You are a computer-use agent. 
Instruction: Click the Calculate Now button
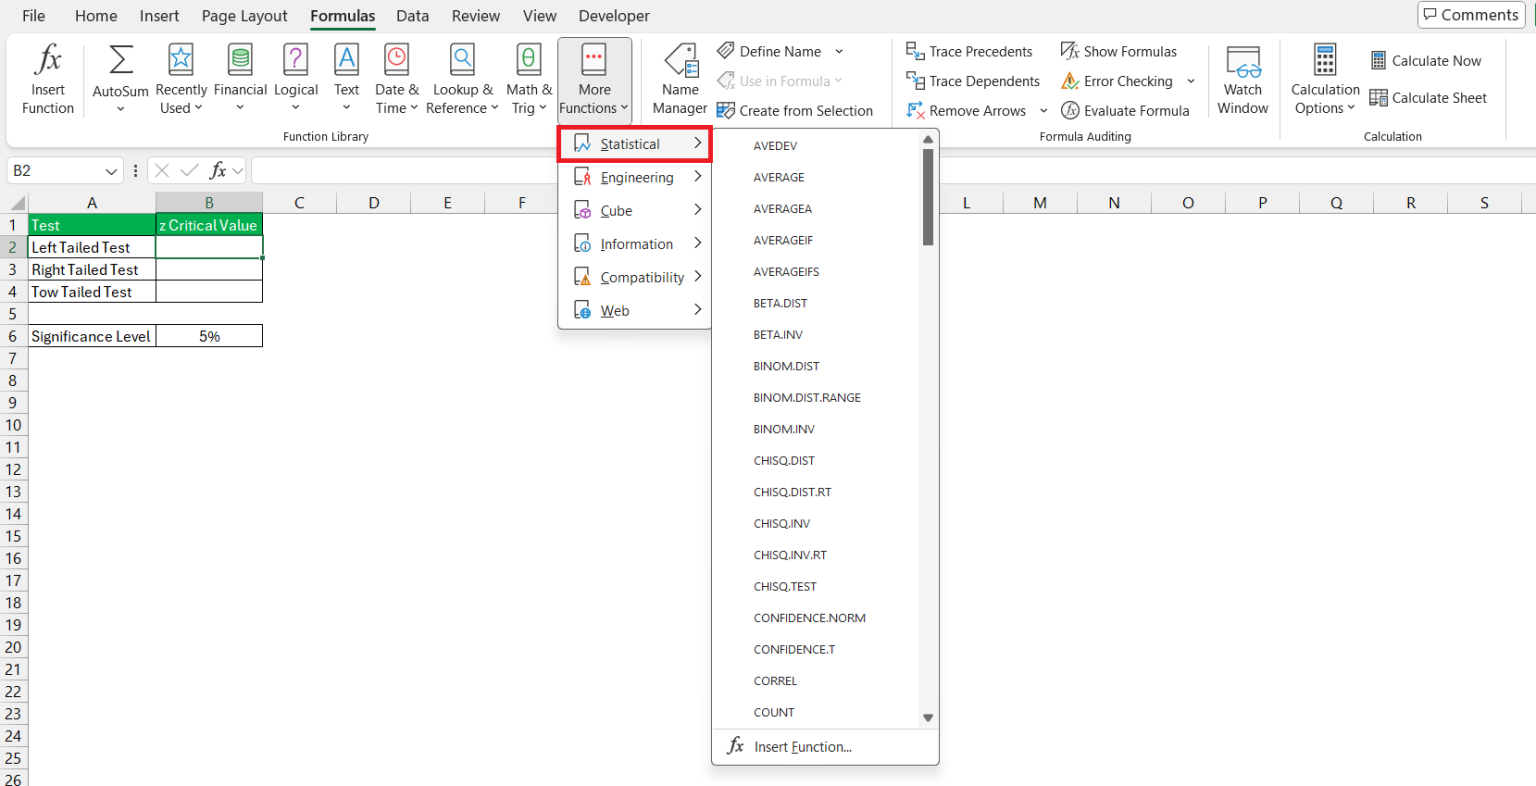[x=1425, y=61]
